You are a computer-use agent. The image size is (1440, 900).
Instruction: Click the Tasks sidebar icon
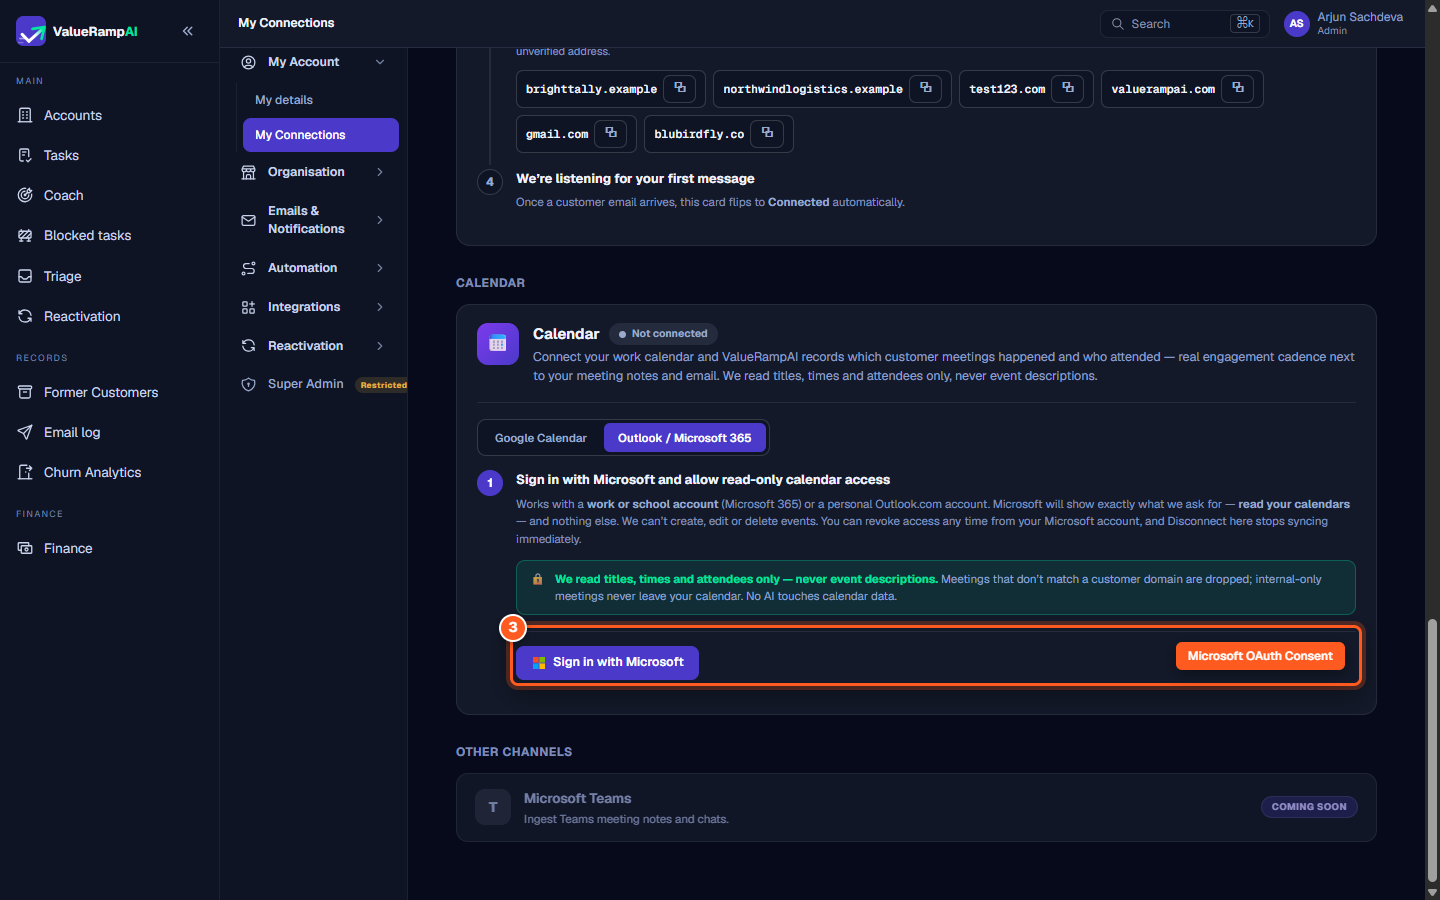tap(25, 155)
